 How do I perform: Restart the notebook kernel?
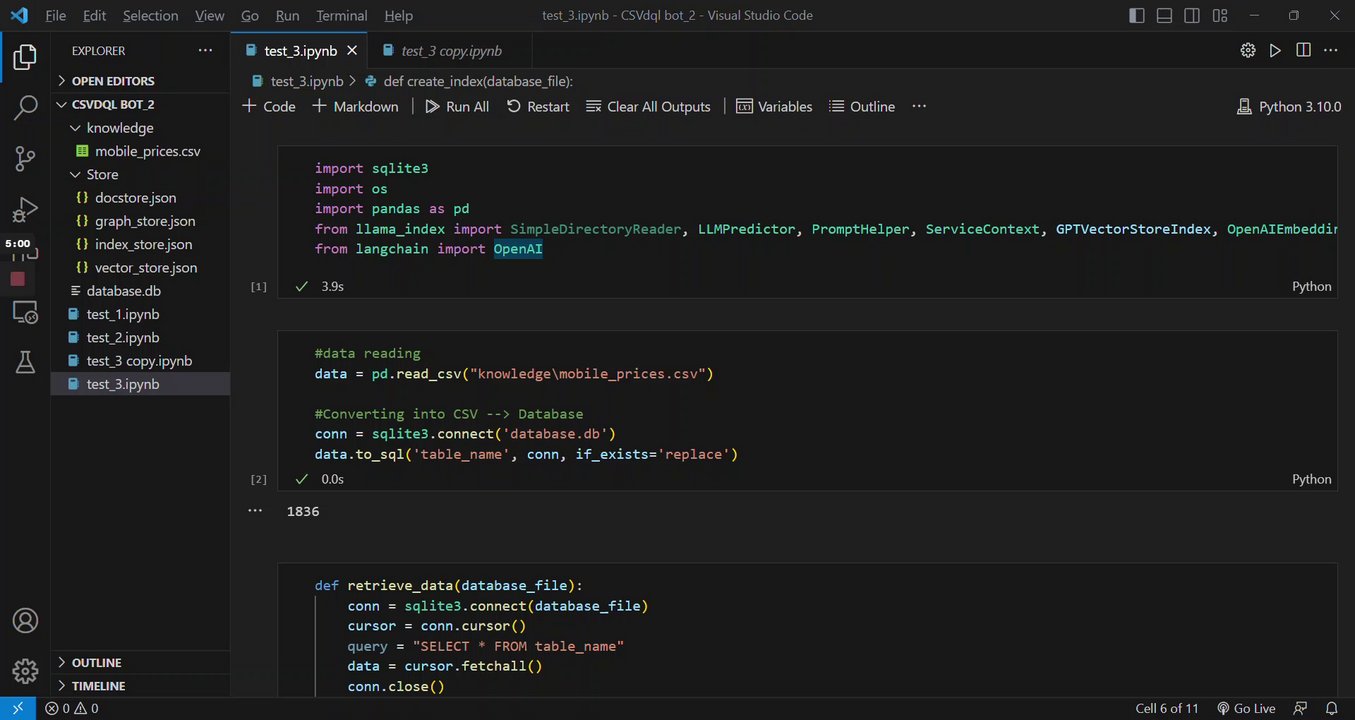[538, 106]
